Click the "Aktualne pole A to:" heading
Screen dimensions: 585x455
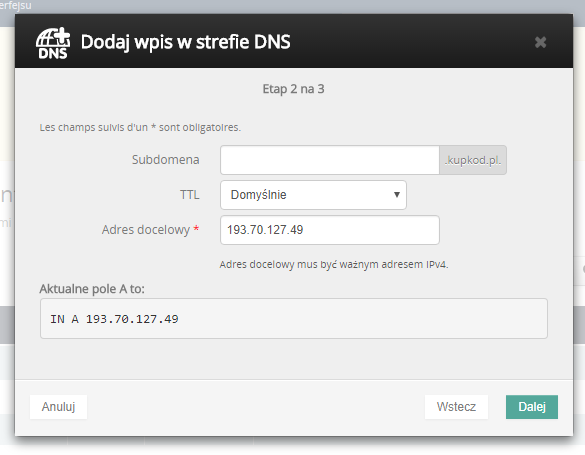[x=92, y=289]
